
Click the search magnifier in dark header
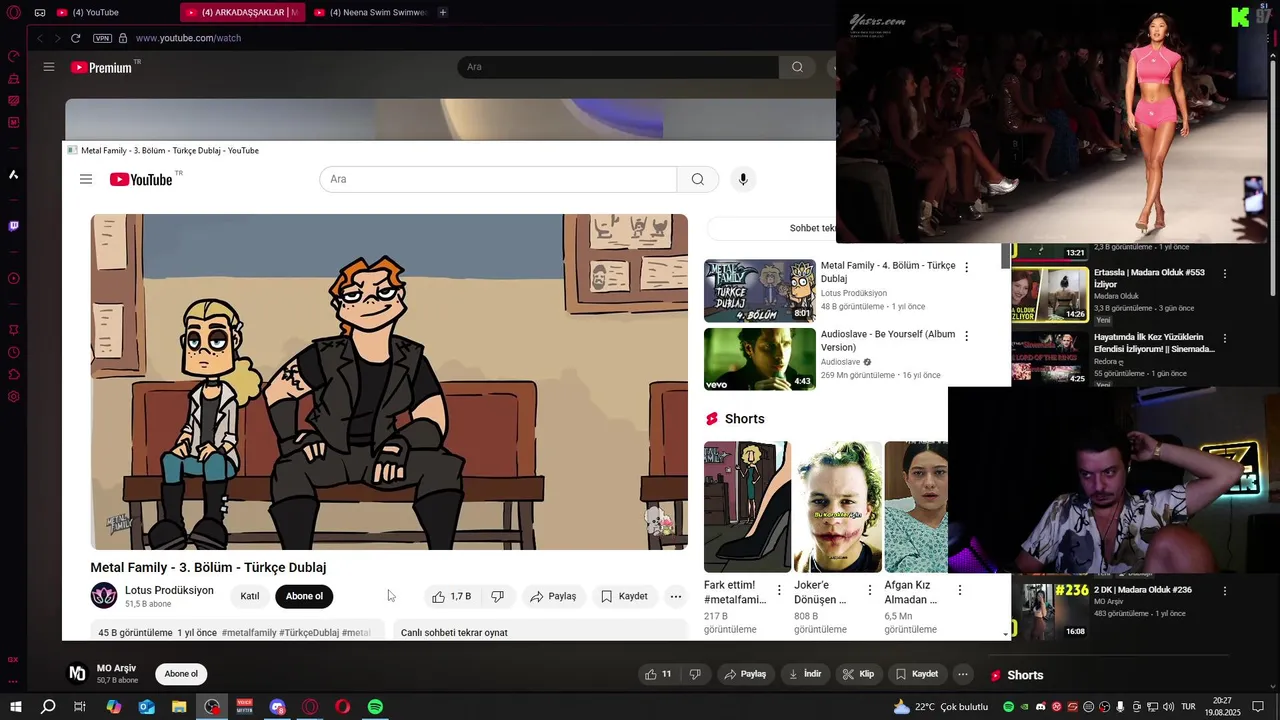[797, 67]
